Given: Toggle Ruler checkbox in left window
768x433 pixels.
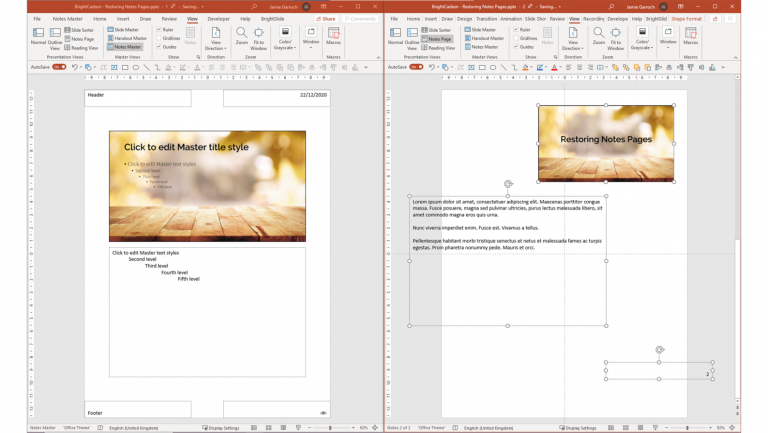Looking at the screenshot, I should click(159, 29).
